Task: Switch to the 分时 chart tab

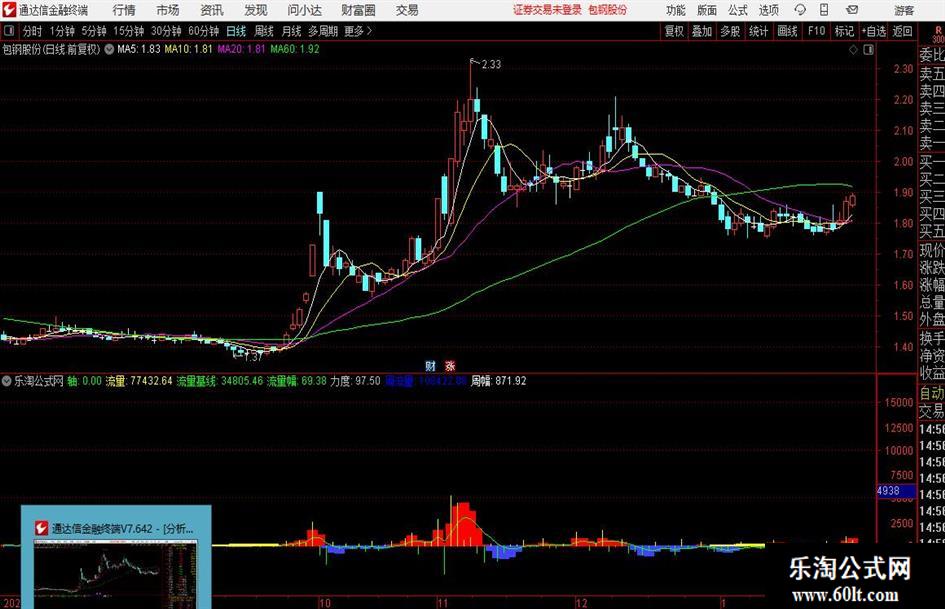Action: click(x=32, y=31)
